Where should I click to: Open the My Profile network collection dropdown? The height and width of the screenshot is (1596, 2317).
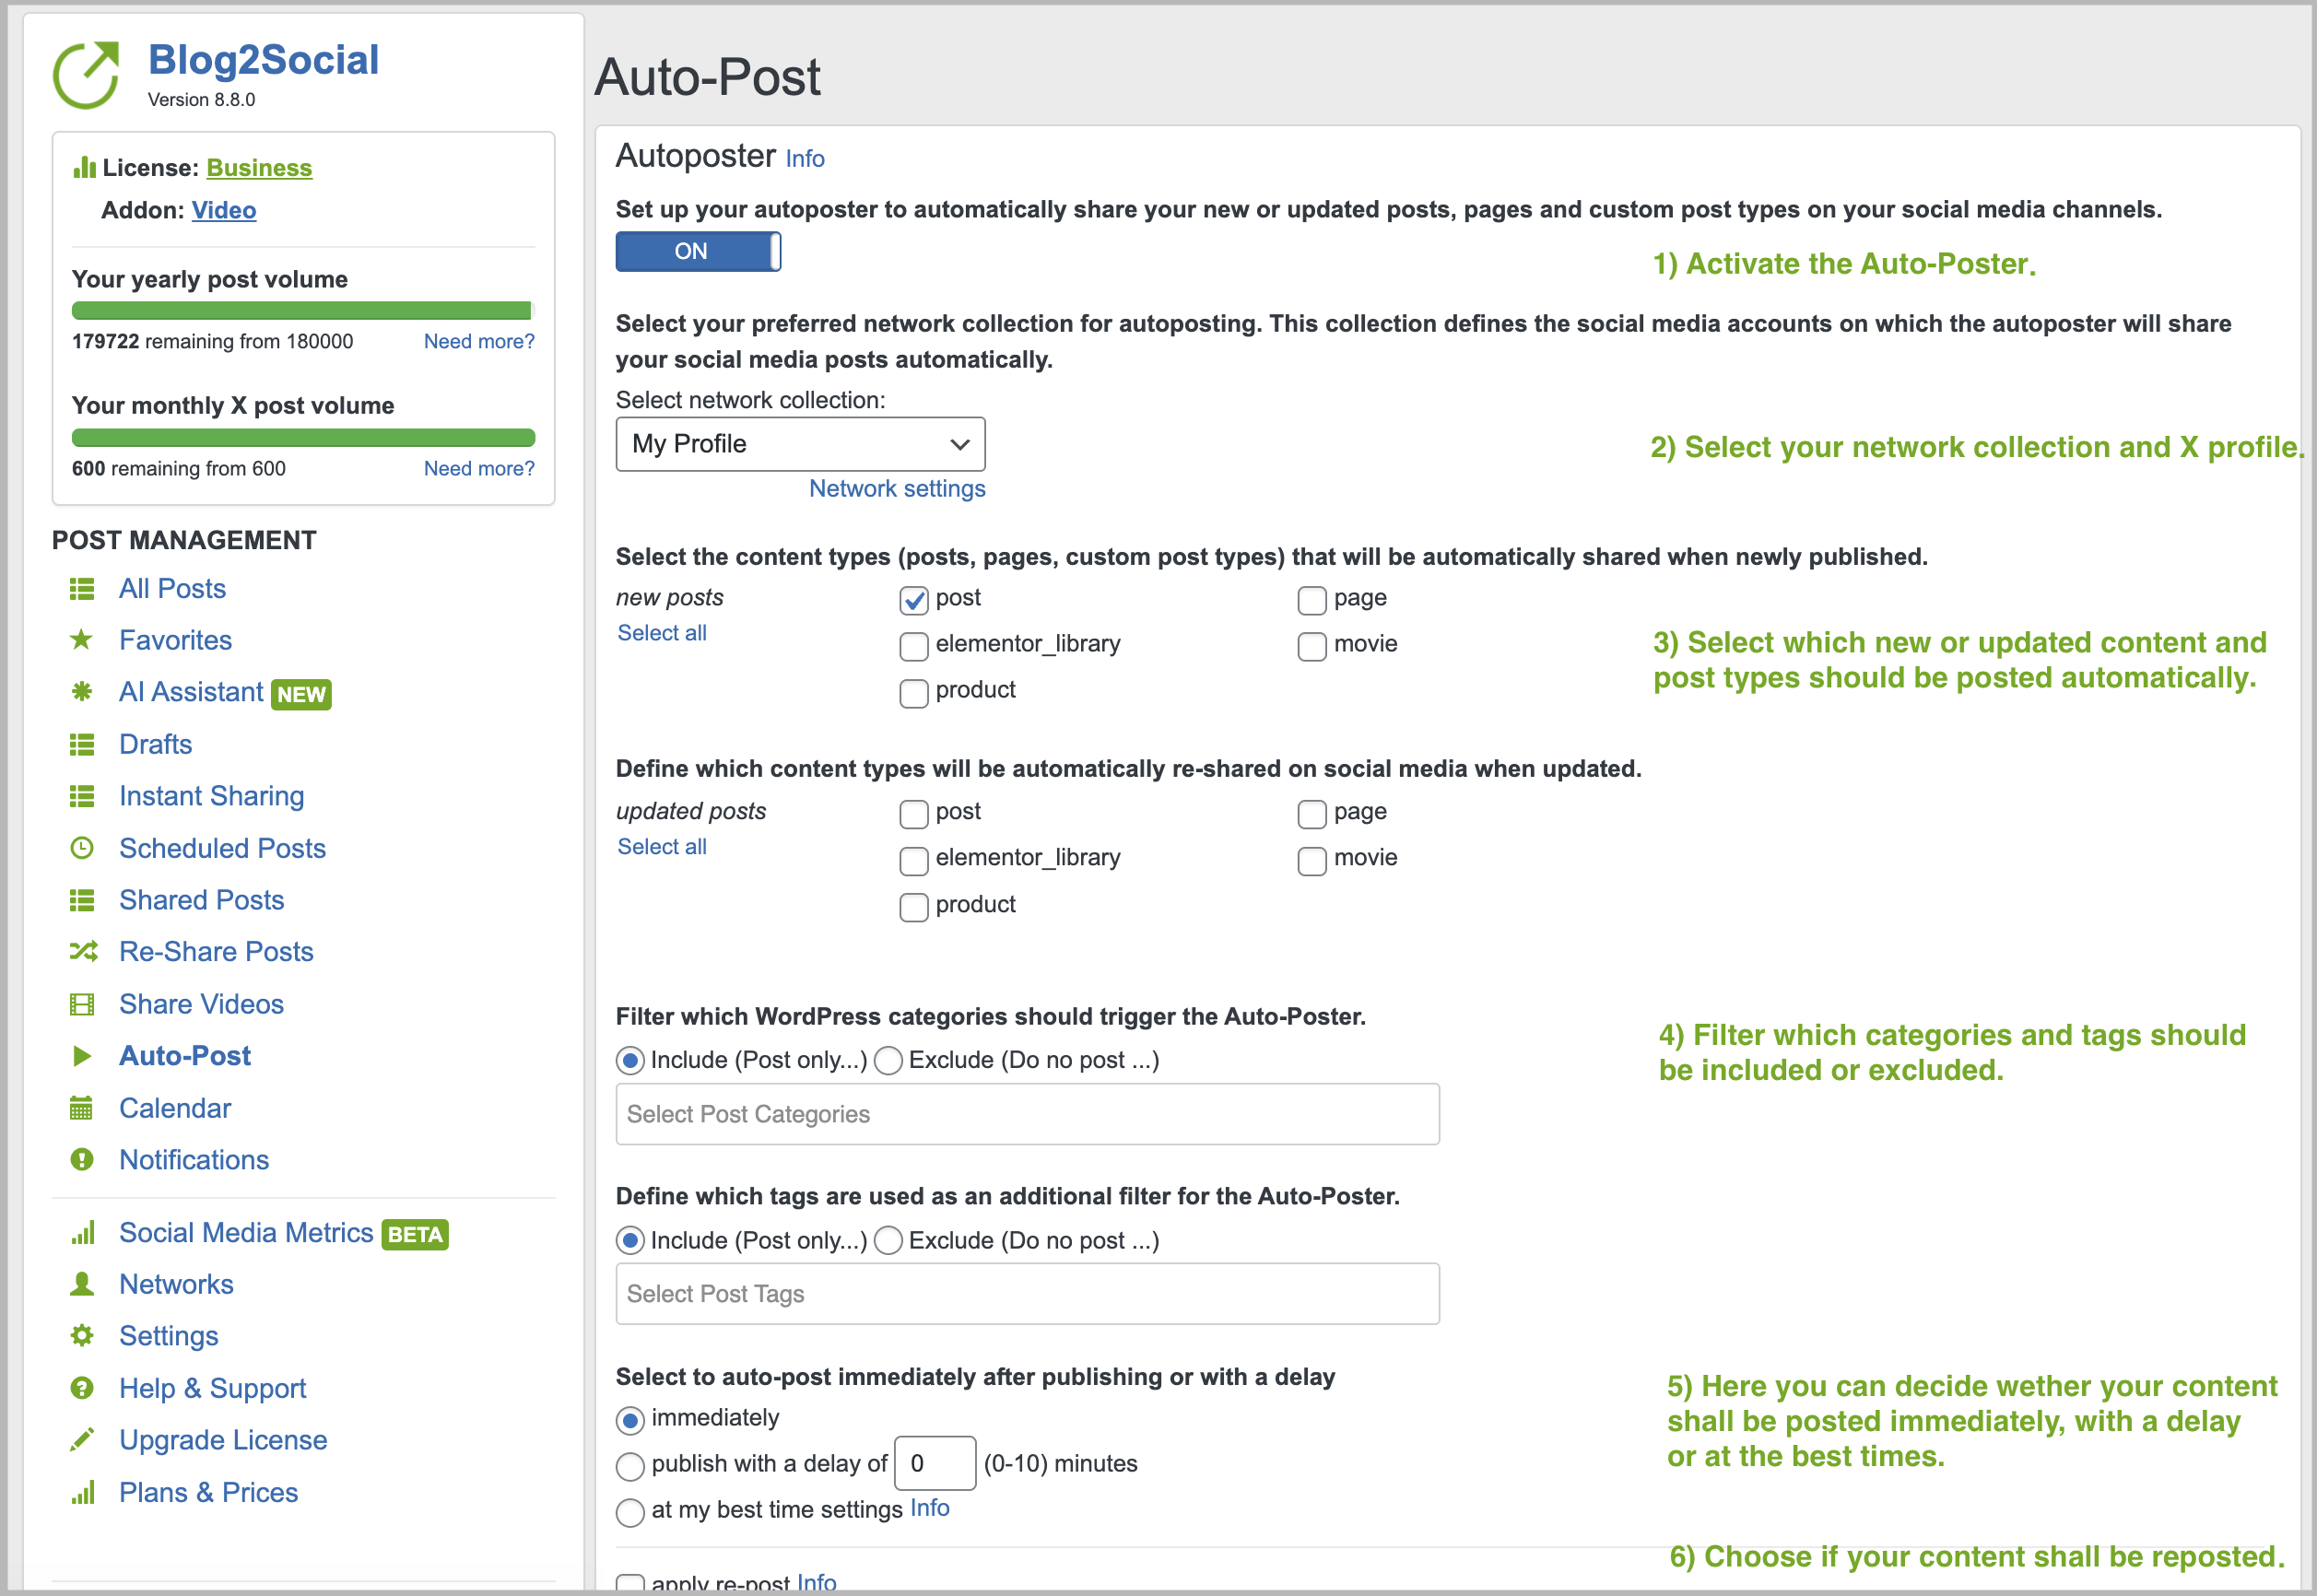click(x=799, y=443)
